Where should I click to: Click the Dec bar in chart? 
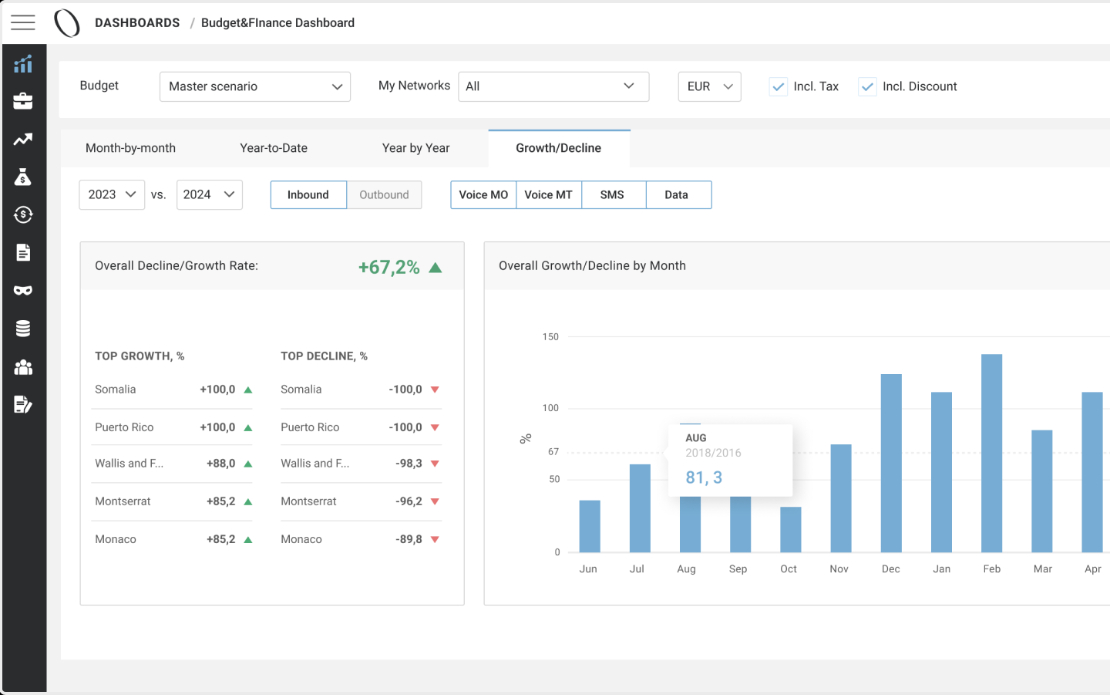coord(891,463)
